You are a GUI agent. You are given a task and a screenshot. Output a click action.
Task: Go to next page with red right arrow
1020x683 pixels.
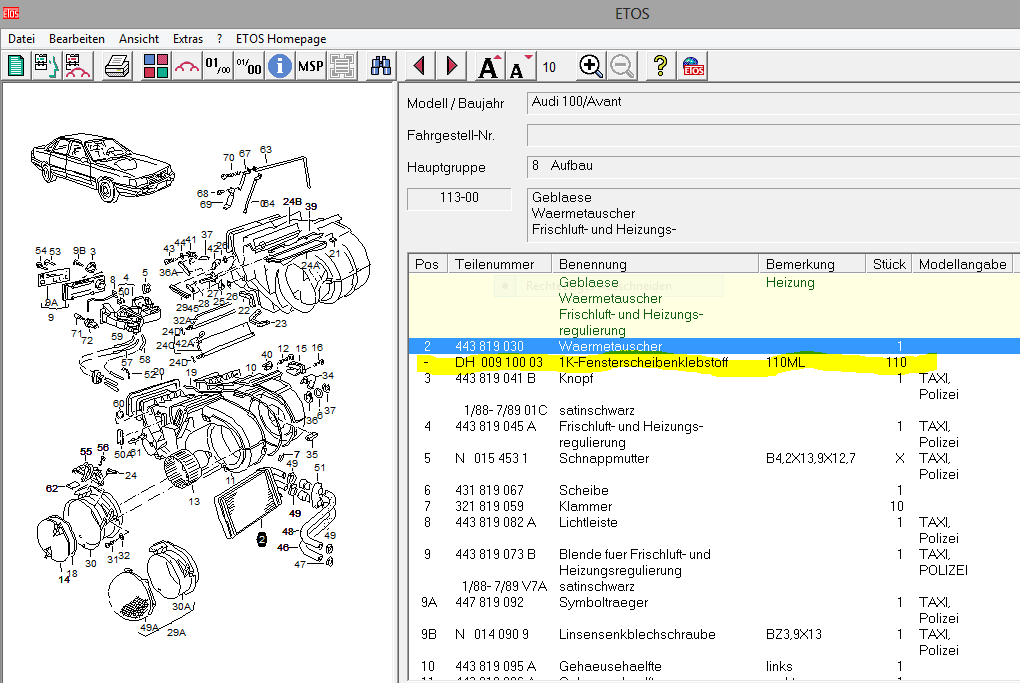[452, 67]
